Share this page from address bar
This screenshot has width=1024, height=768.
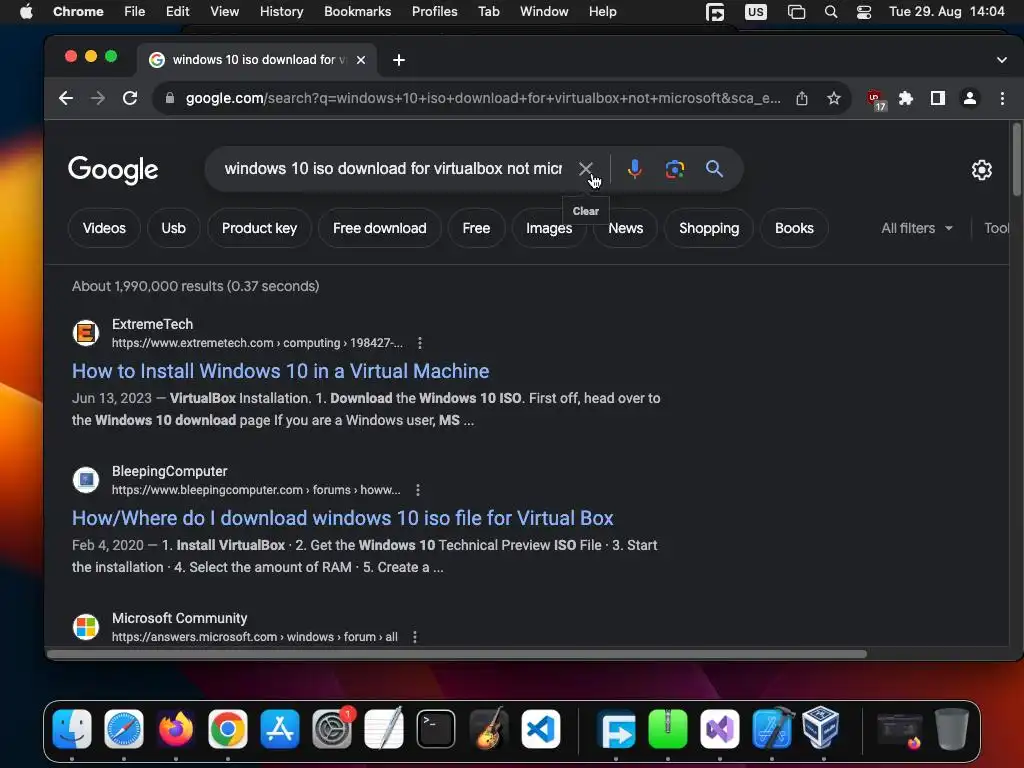pyautogui.click(x=802, y=98)
